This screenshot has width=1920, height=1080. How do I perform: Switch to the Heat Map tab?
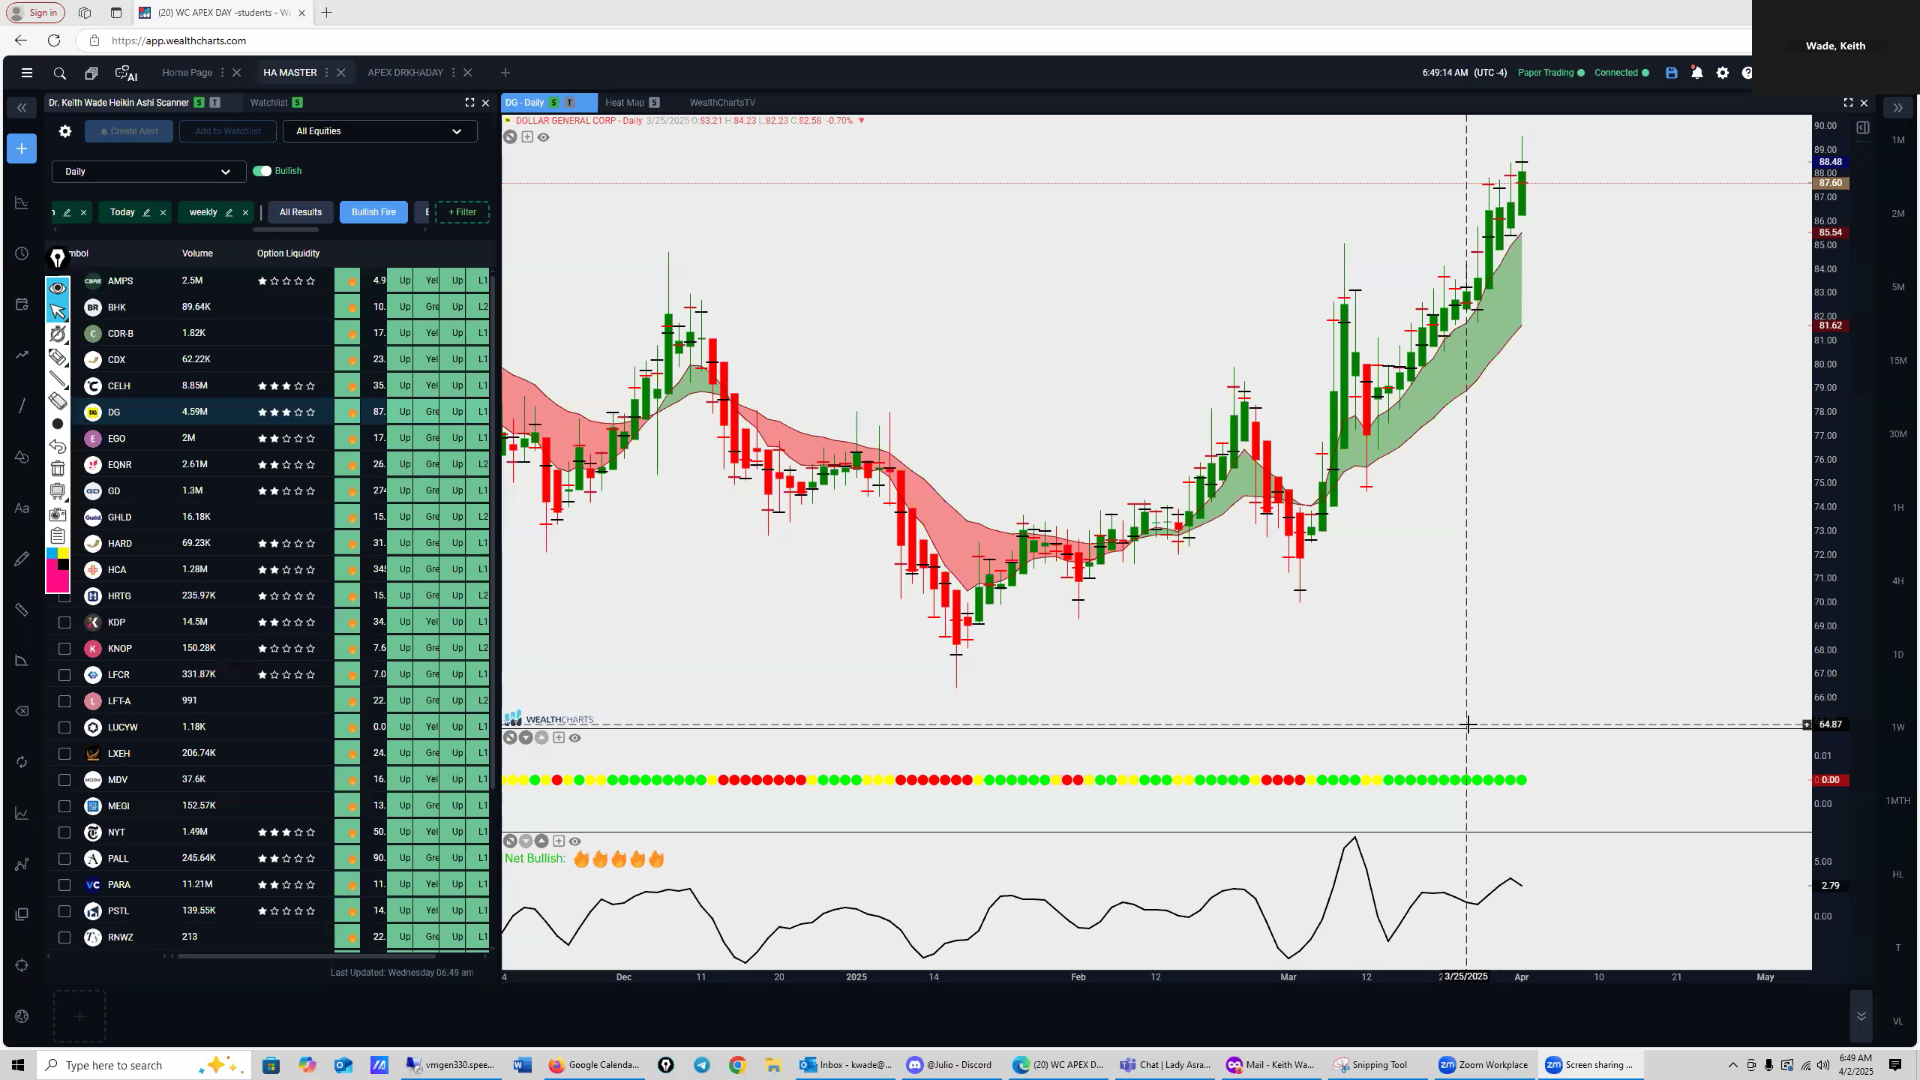(624, 103)
